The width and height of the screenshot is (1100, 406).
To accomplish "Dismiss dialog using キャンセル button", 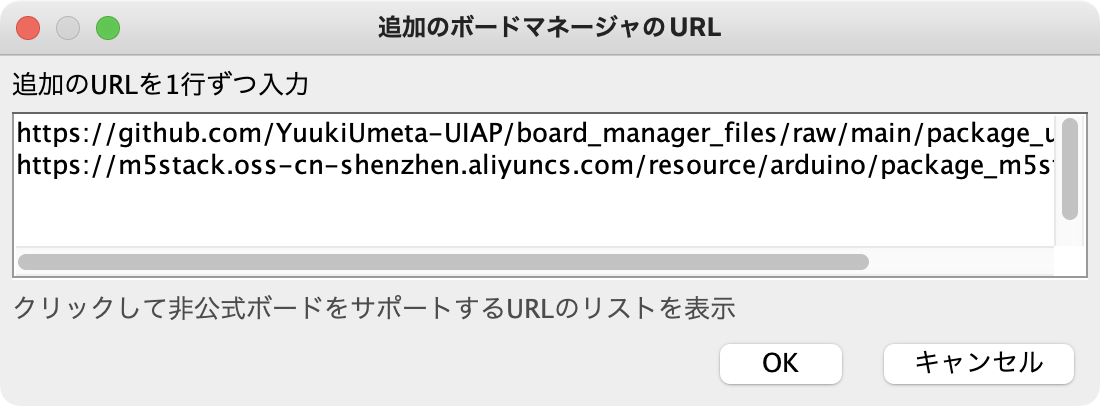I will tap(978, 363).
